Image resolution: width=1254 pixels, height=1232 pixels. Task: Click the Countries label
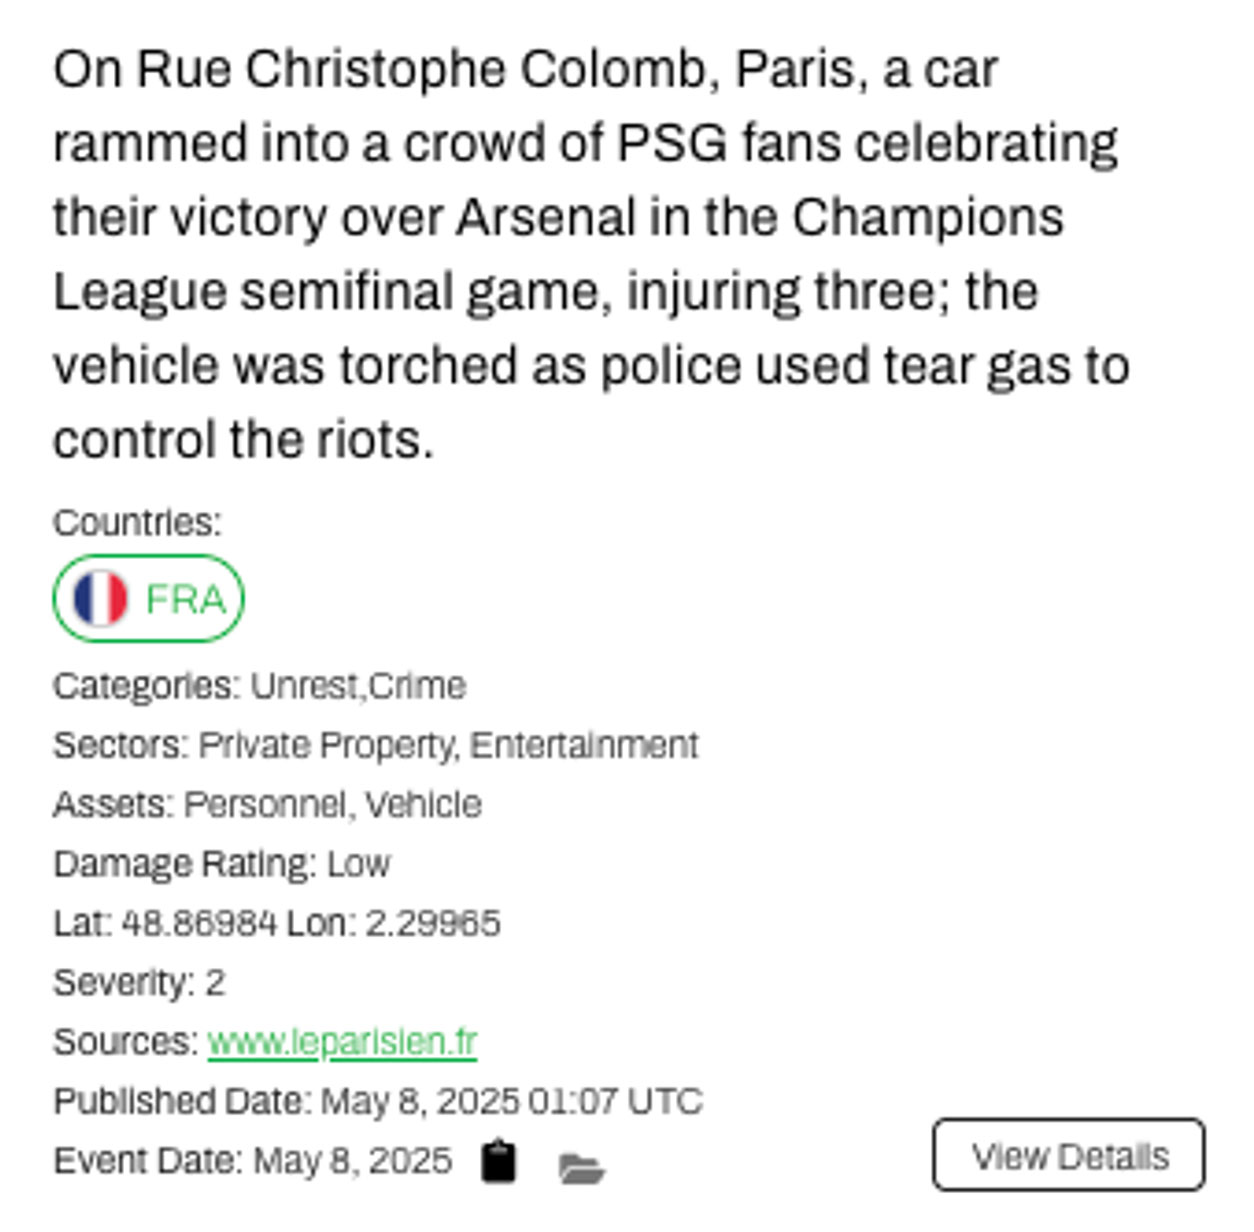137,523
